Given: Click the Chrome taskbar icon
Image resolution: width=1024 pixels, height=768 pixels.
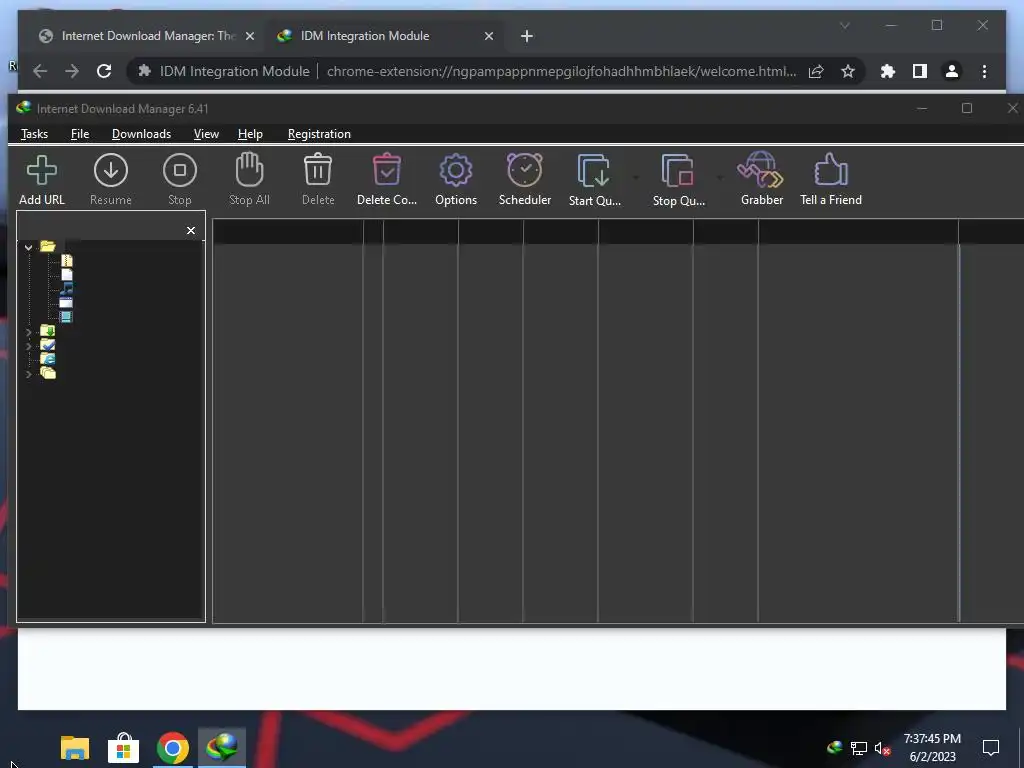Looking at the screenshot, I should [172, 748].
